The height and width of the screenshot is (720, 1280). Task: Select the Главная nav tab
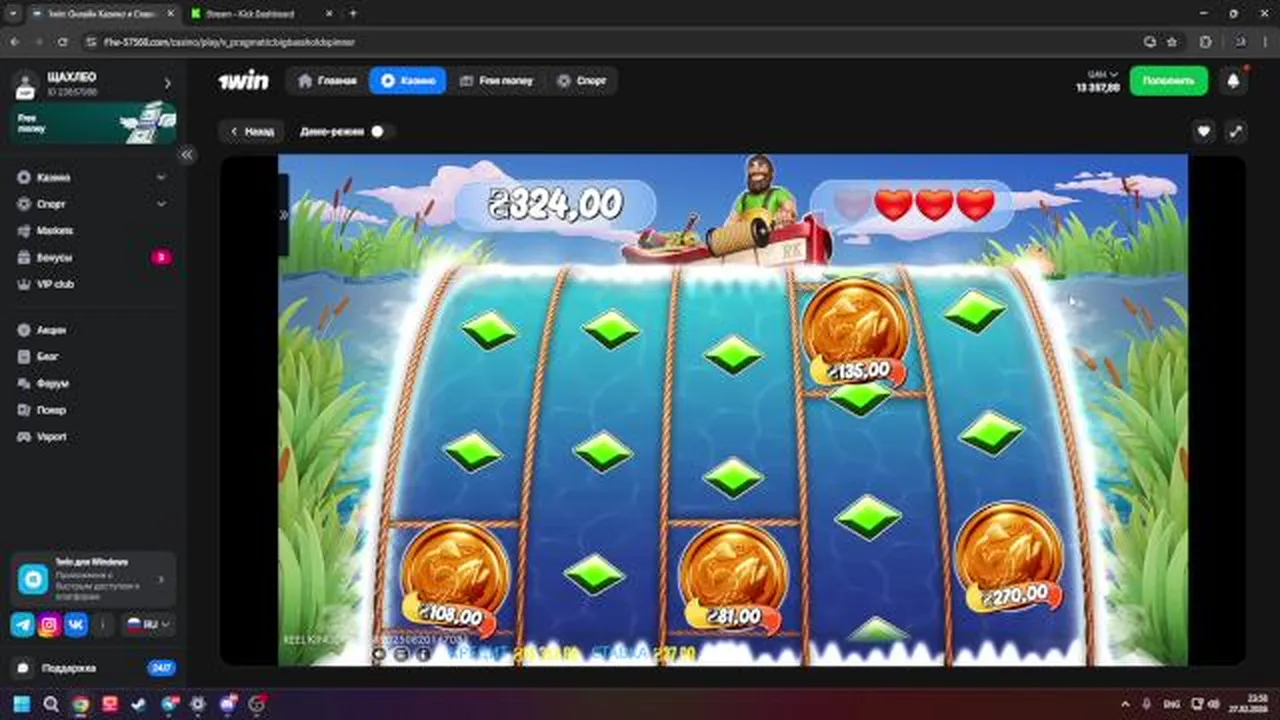coord(326,81)
